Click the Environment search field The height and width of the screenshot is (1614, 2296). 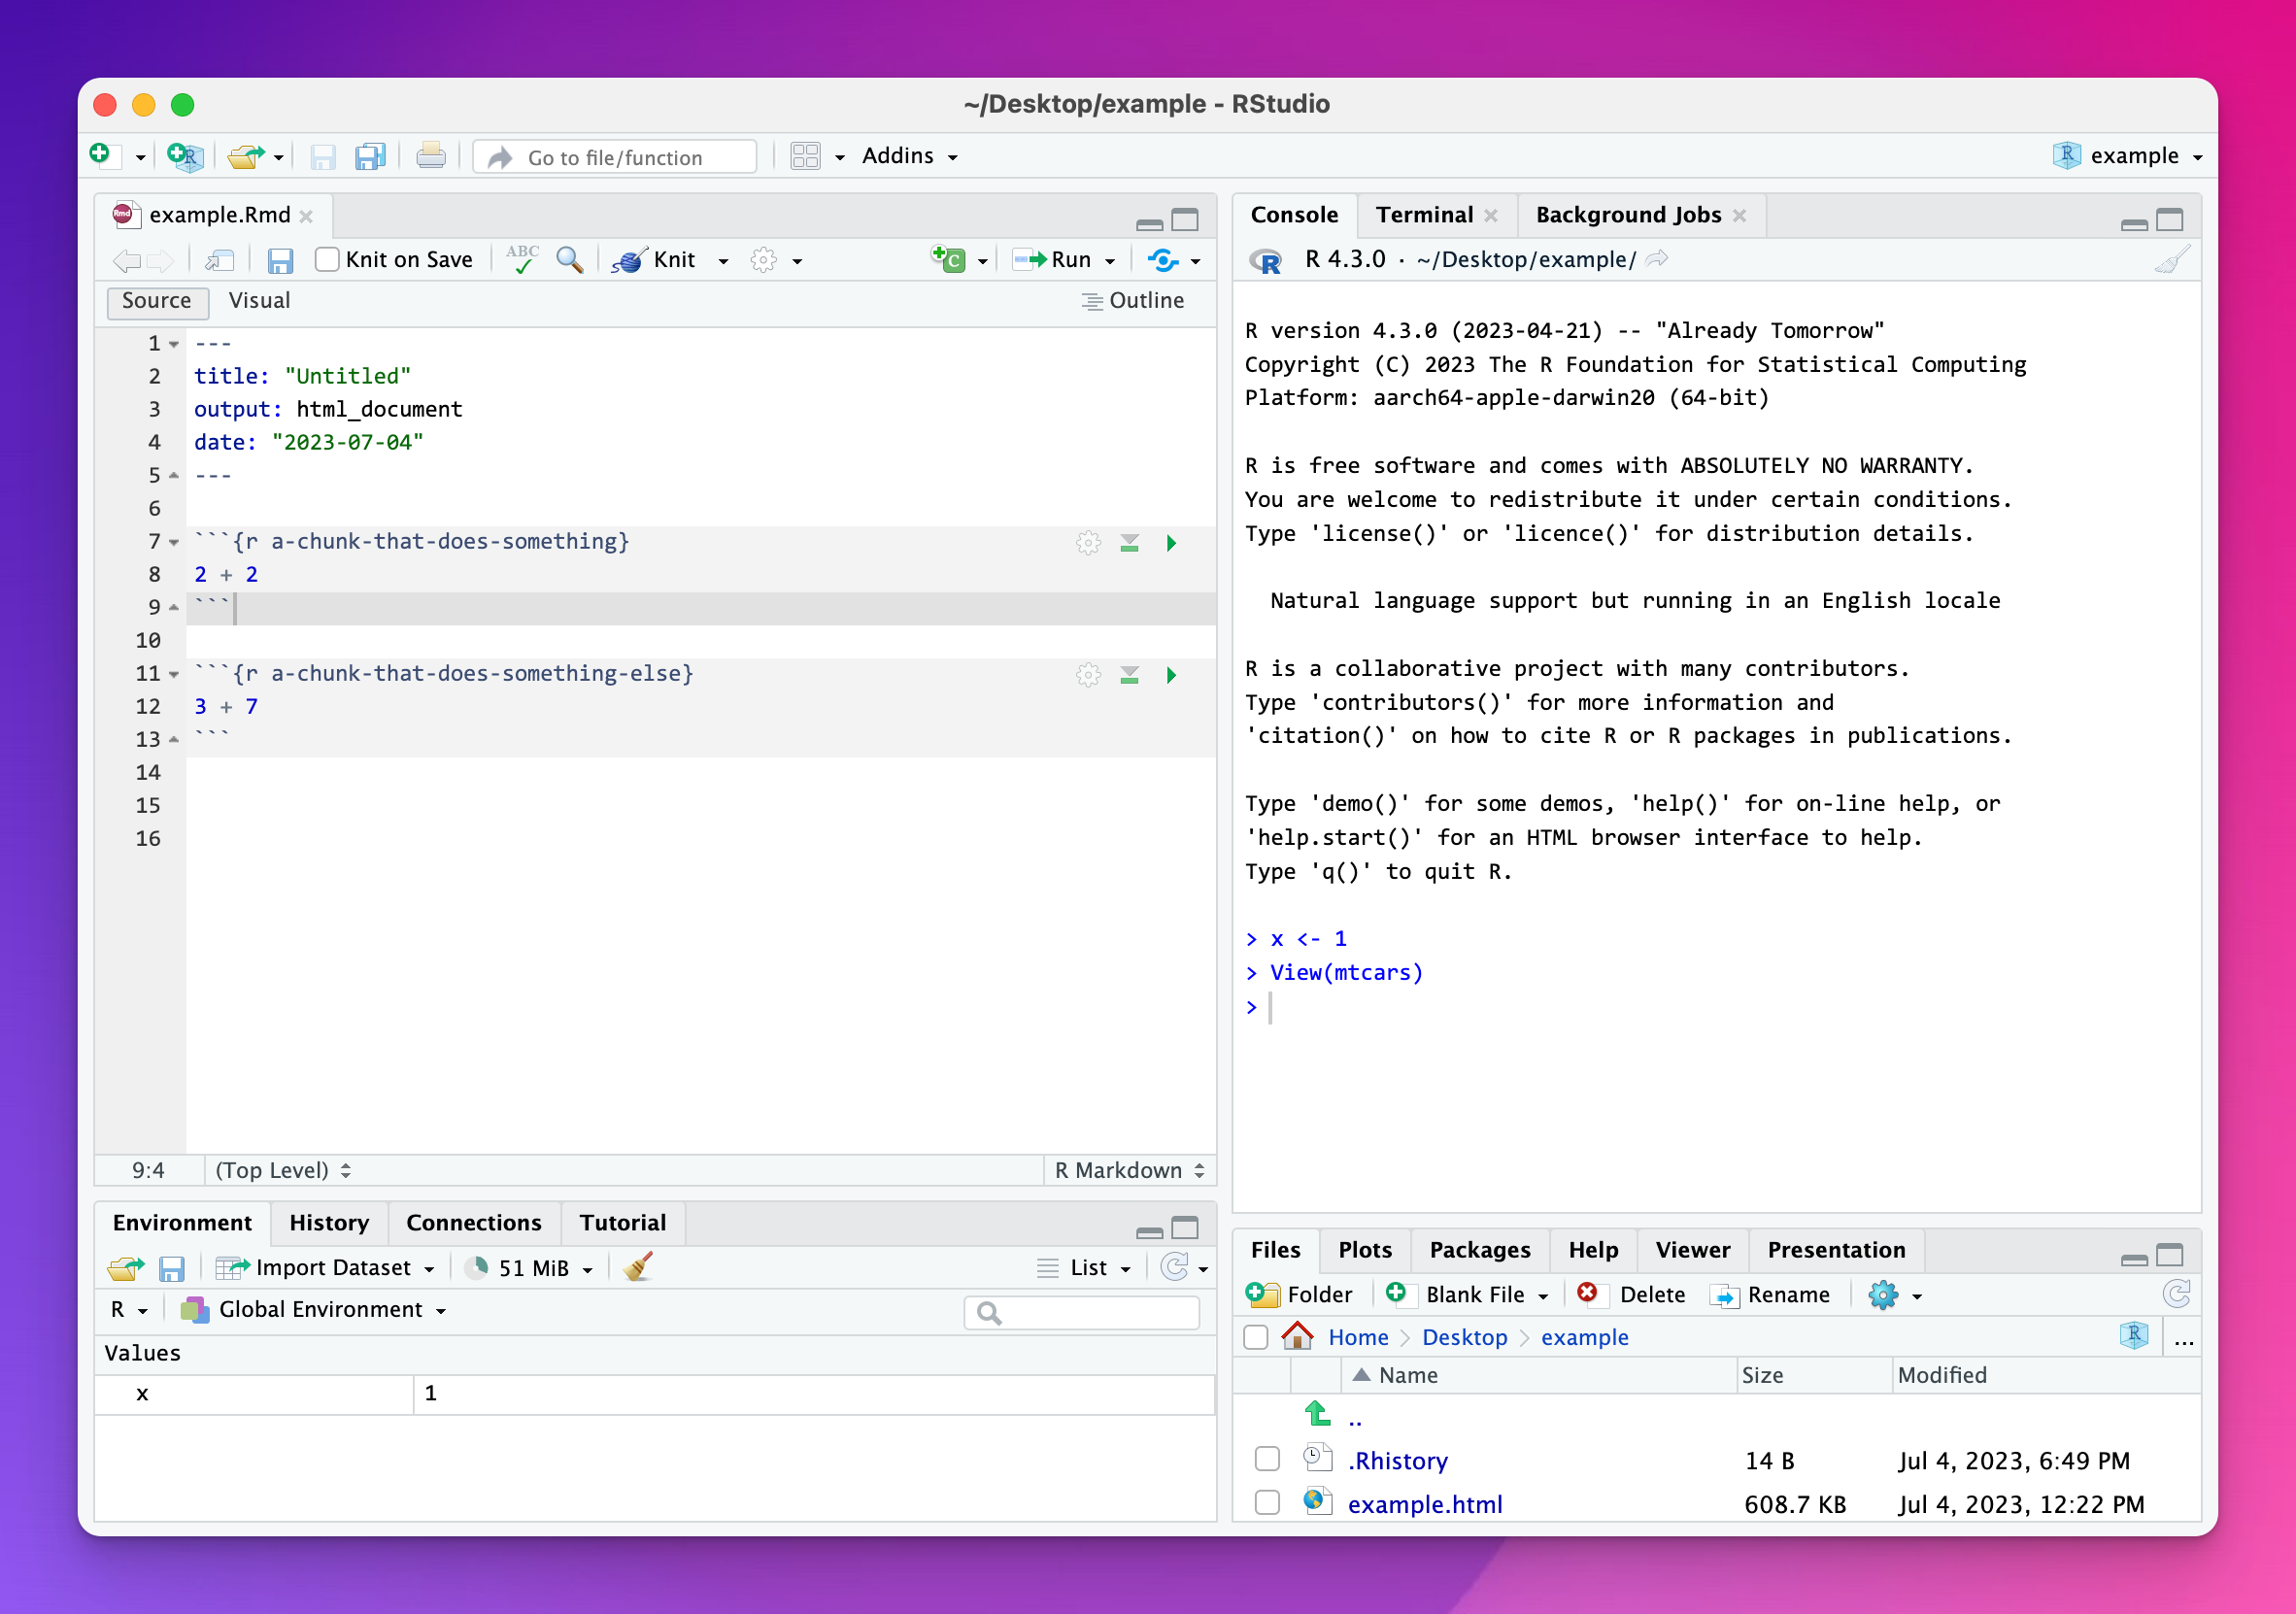[x=1082, y=1313]
